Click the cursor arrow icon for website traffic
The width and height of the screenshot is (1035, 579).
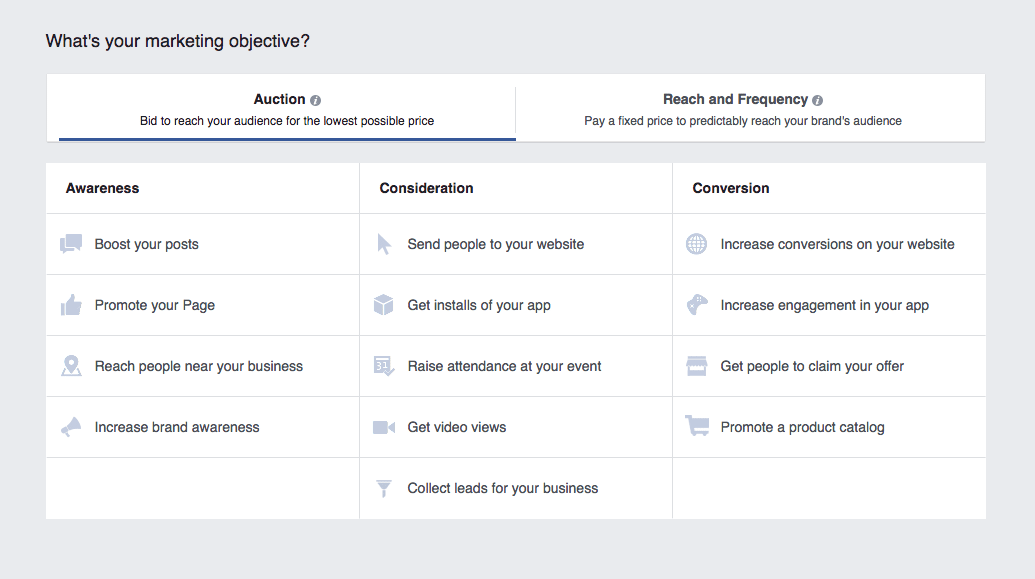(384, 244)
